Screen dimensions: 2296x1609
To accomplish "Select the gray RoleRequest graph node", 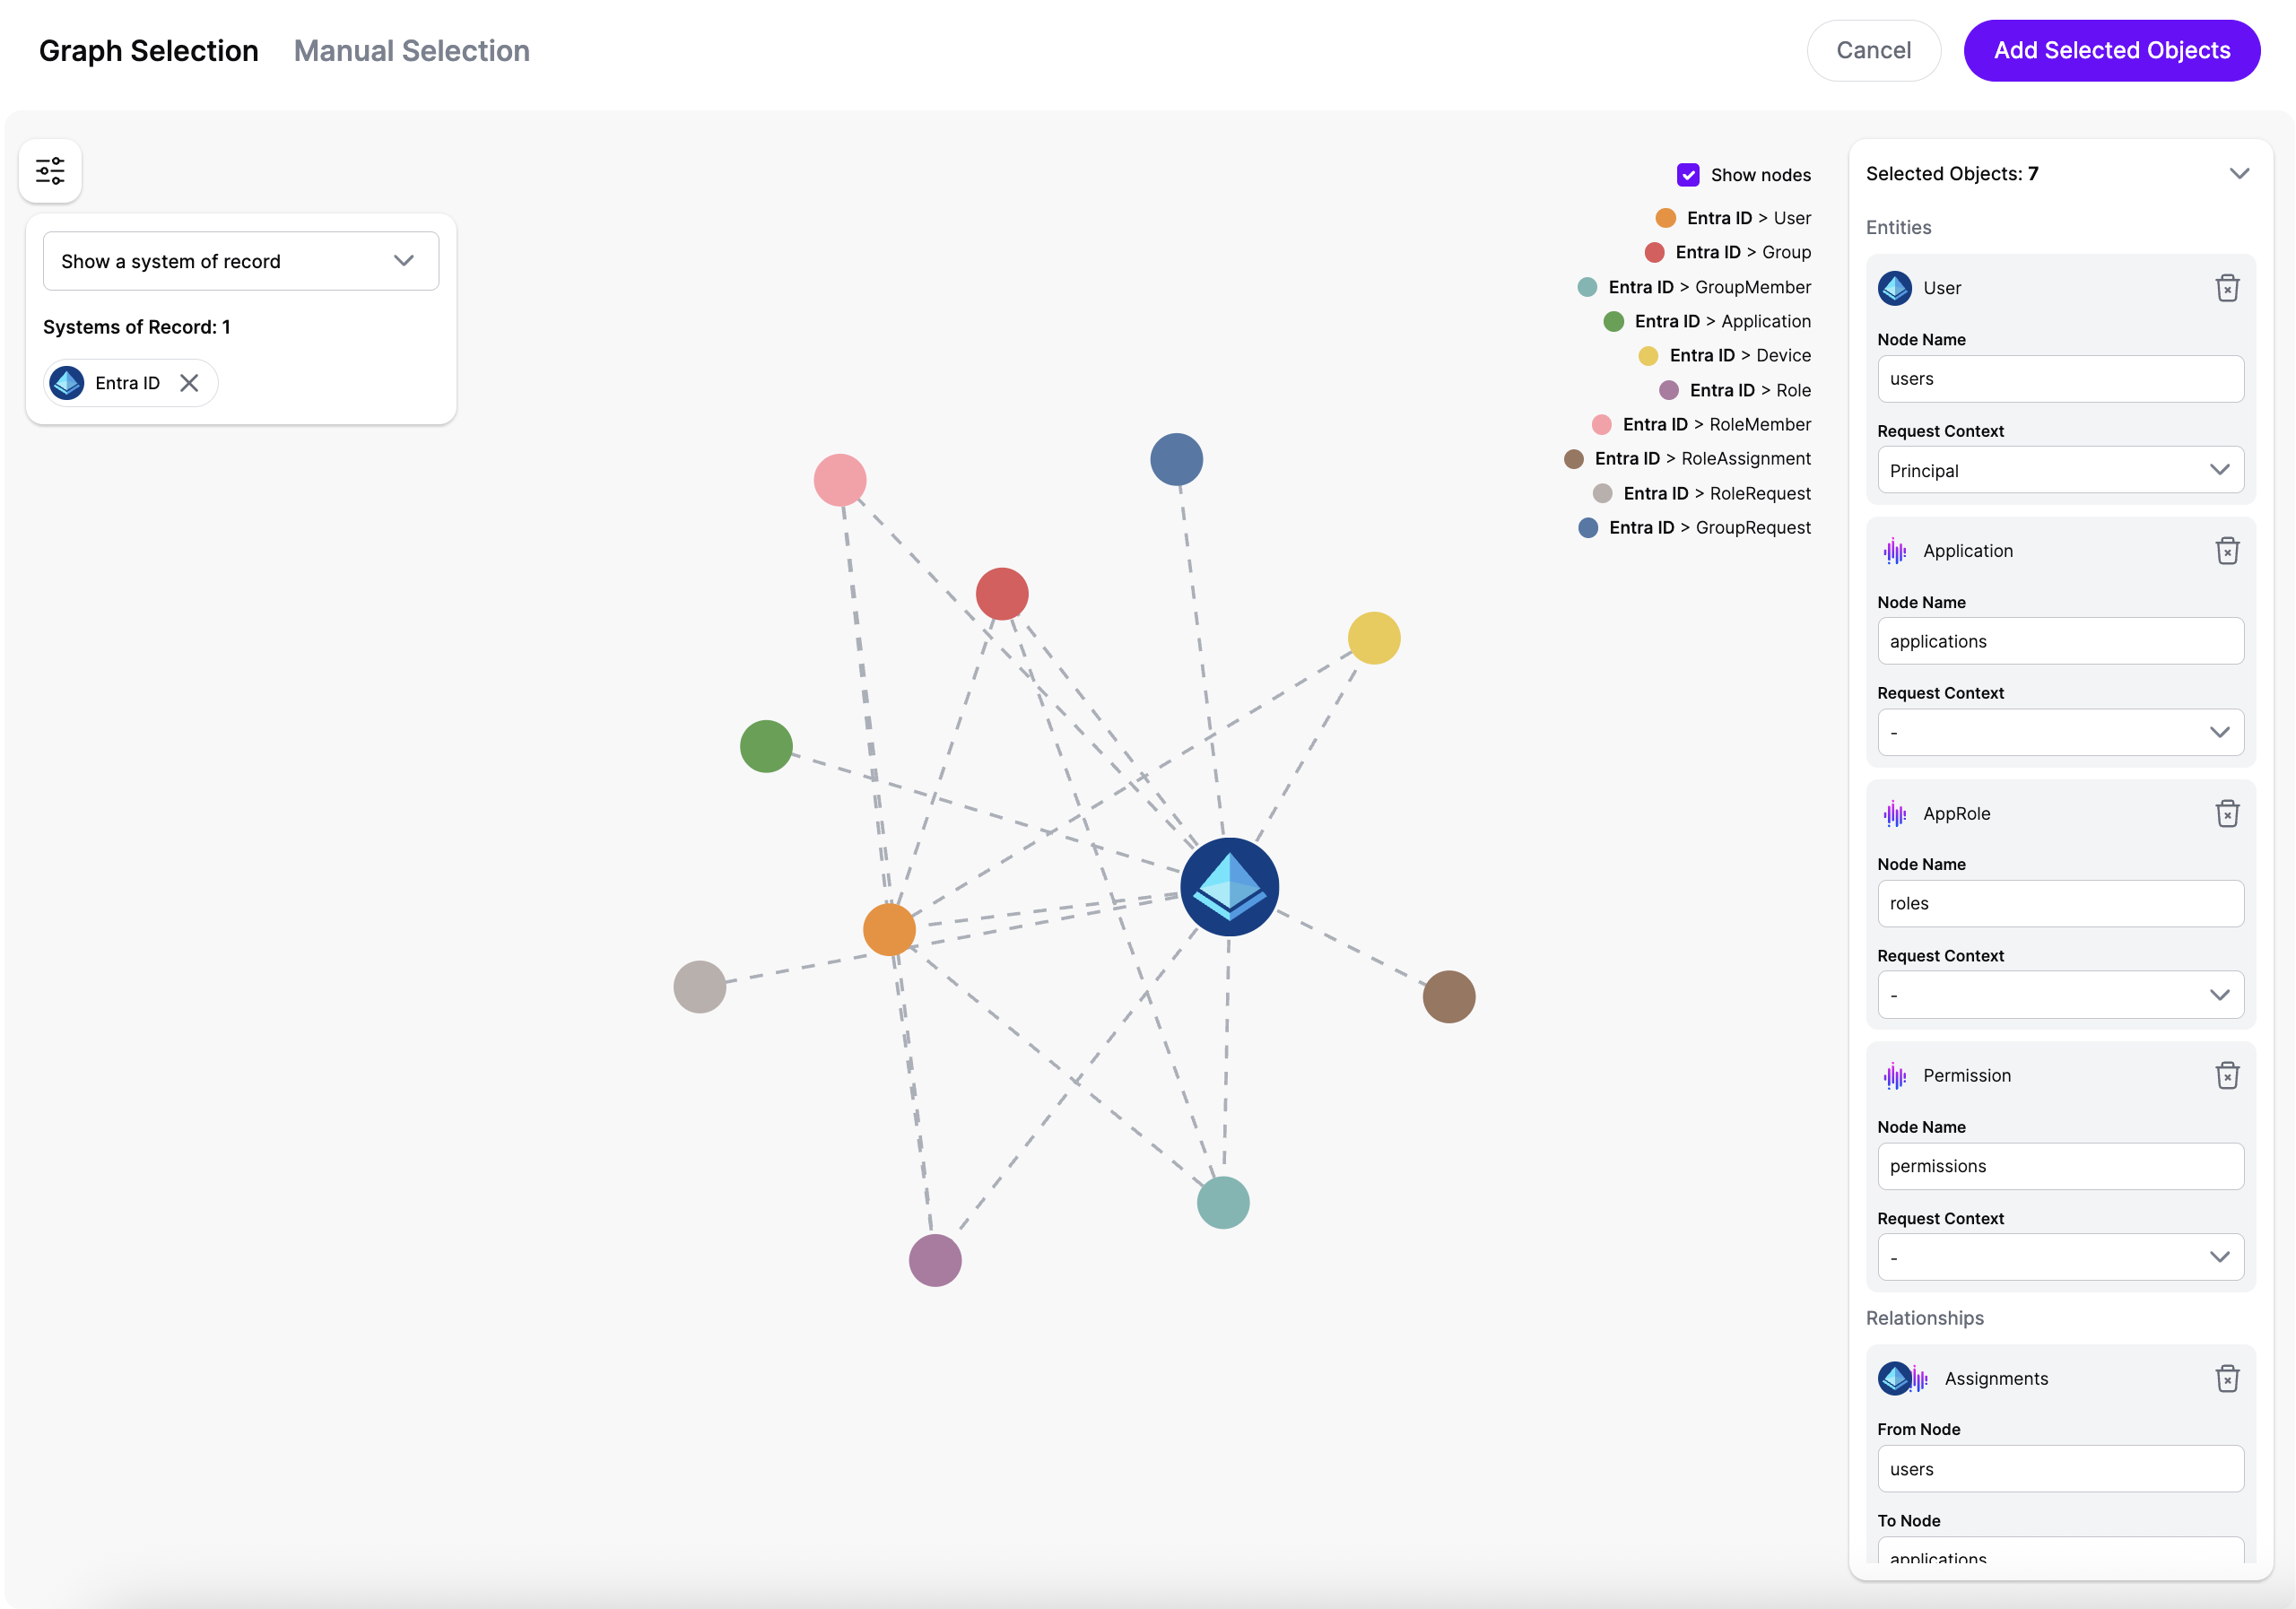I will click(700, 987).
